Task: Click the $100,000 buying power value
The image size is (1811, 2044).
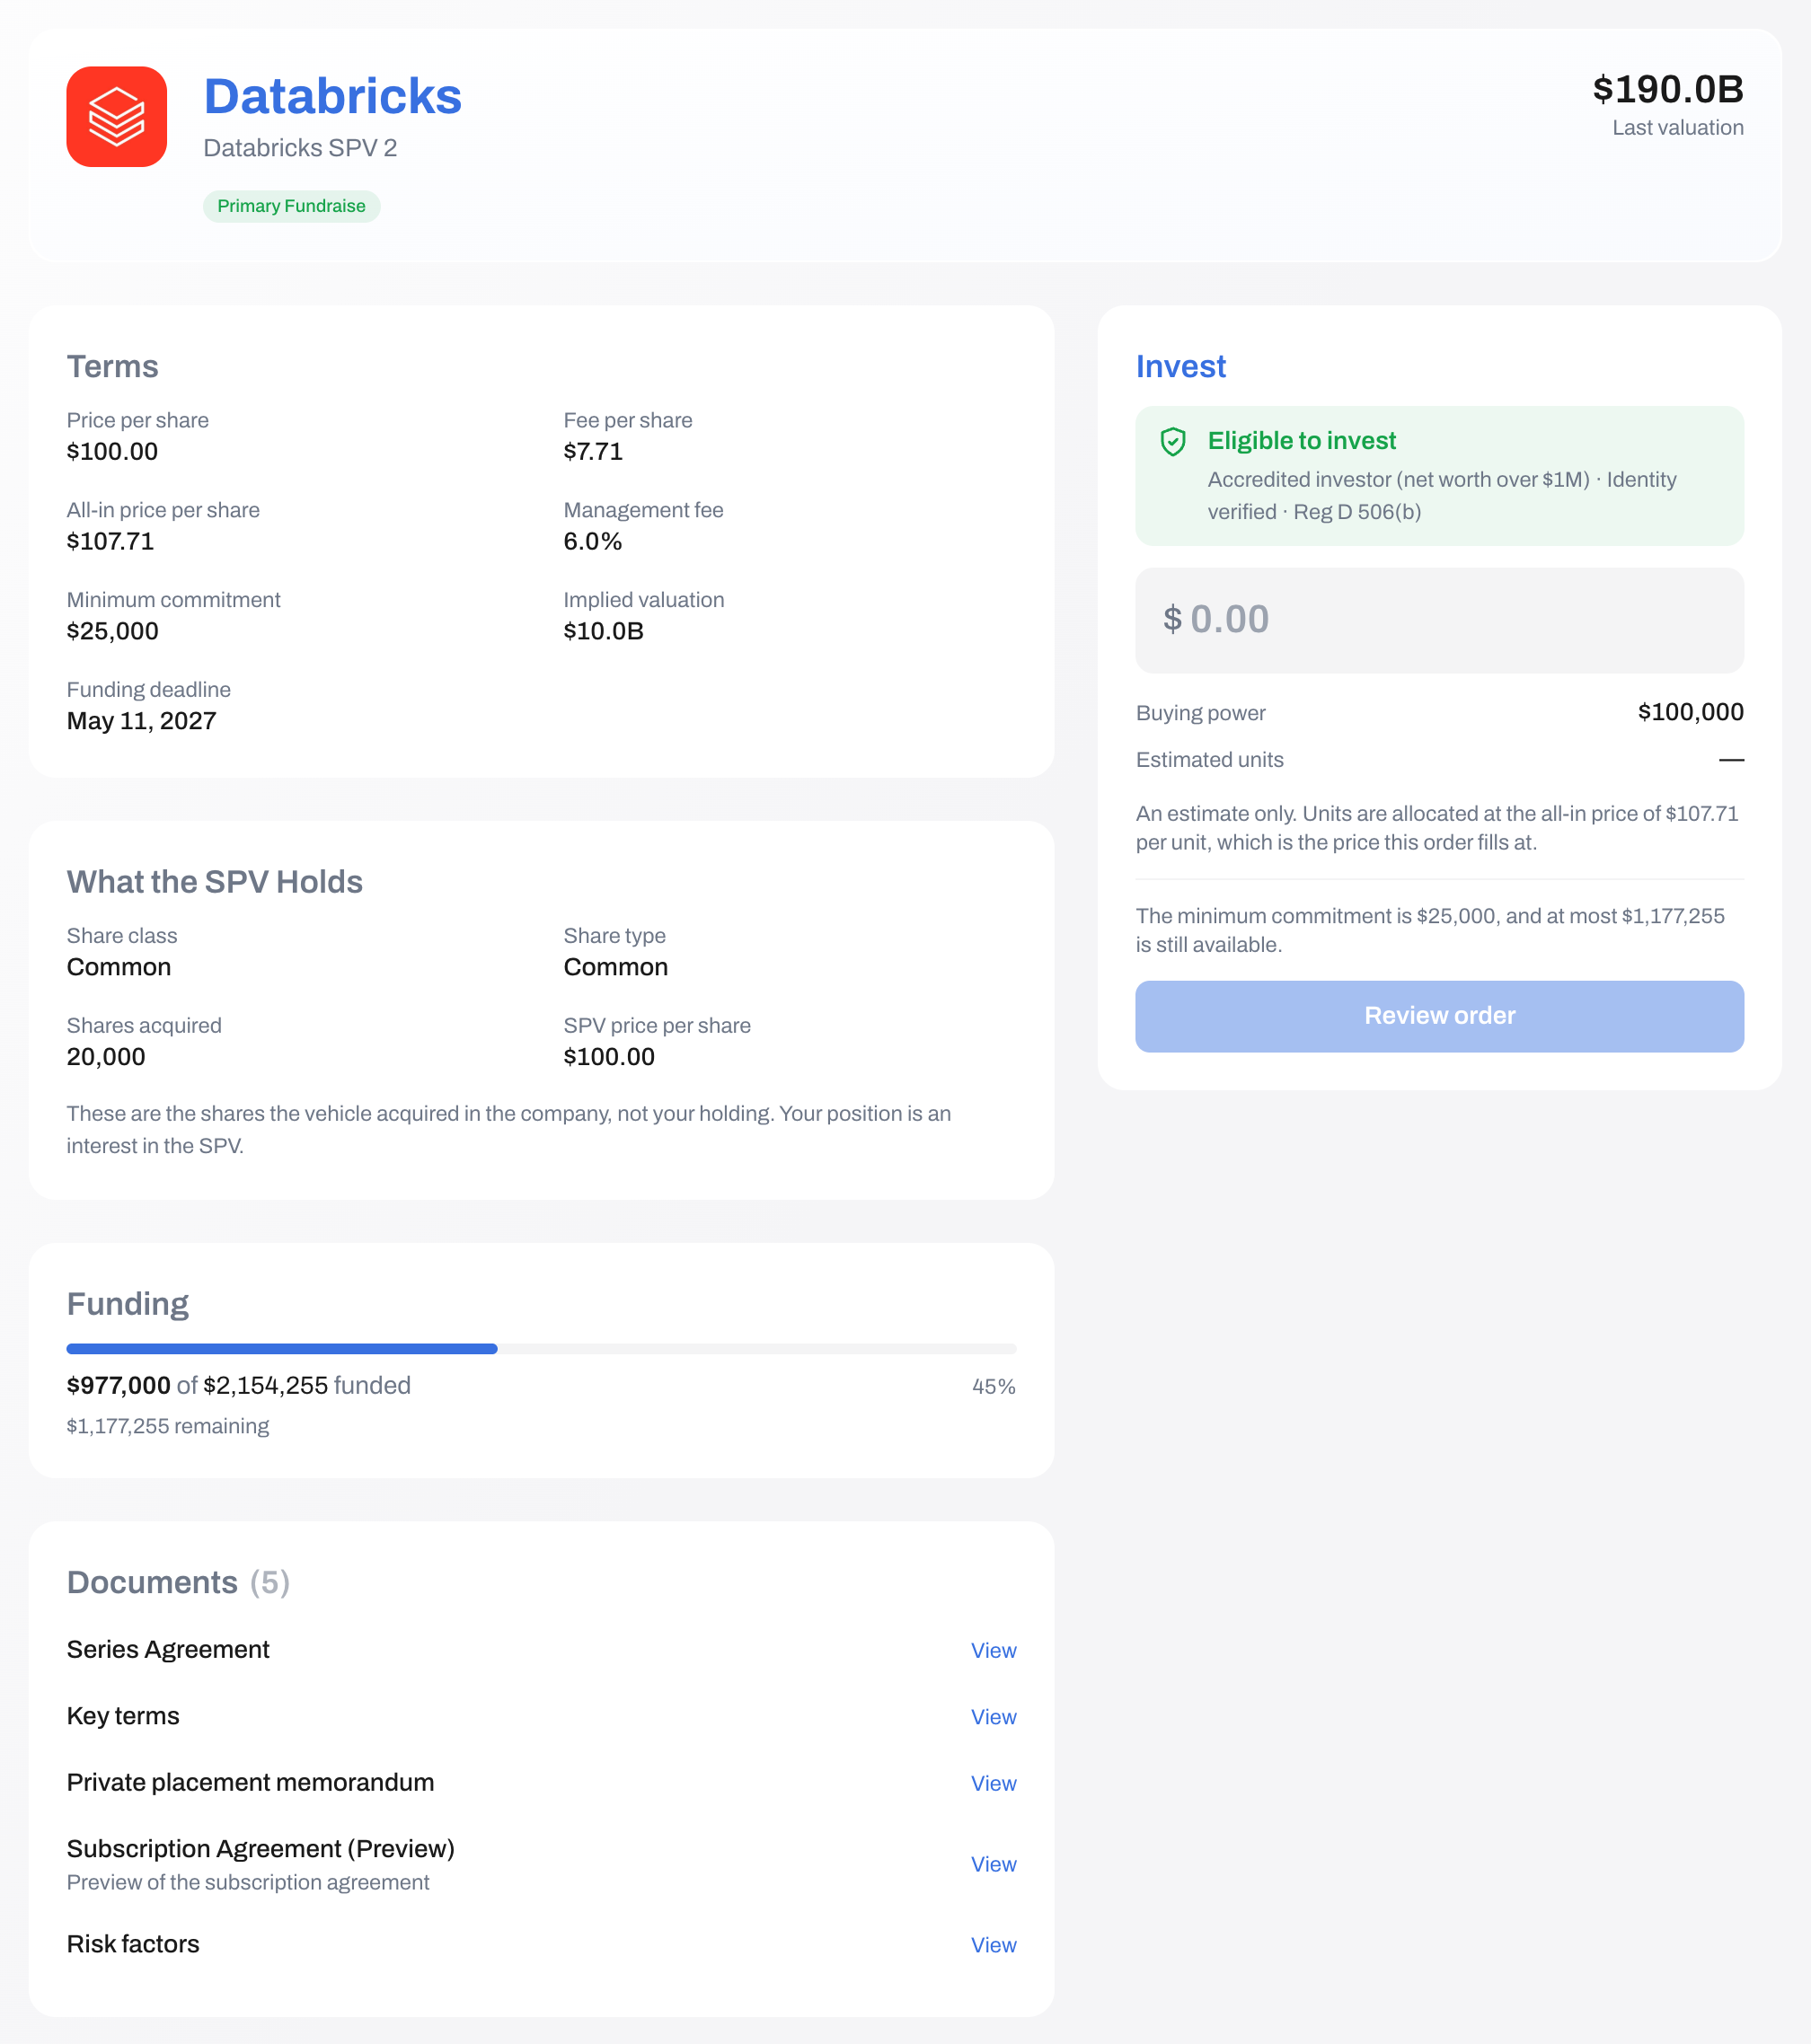Action: tap(1690, 712)
